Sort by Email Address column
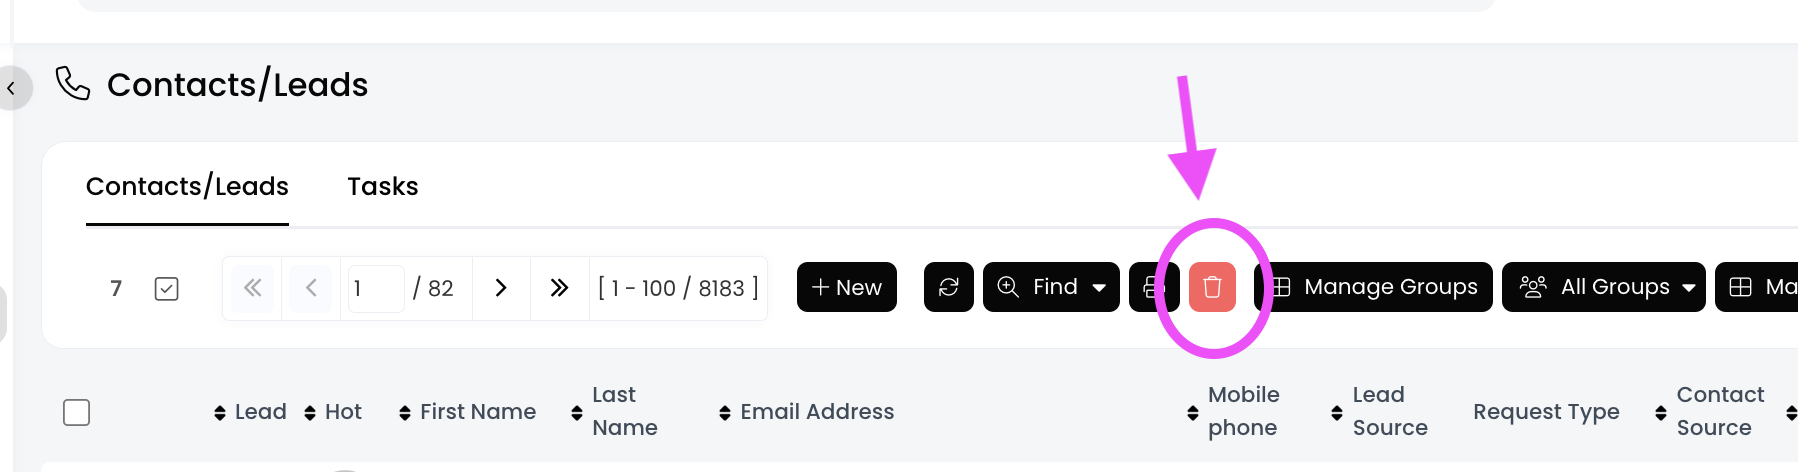 coord(806,412)
